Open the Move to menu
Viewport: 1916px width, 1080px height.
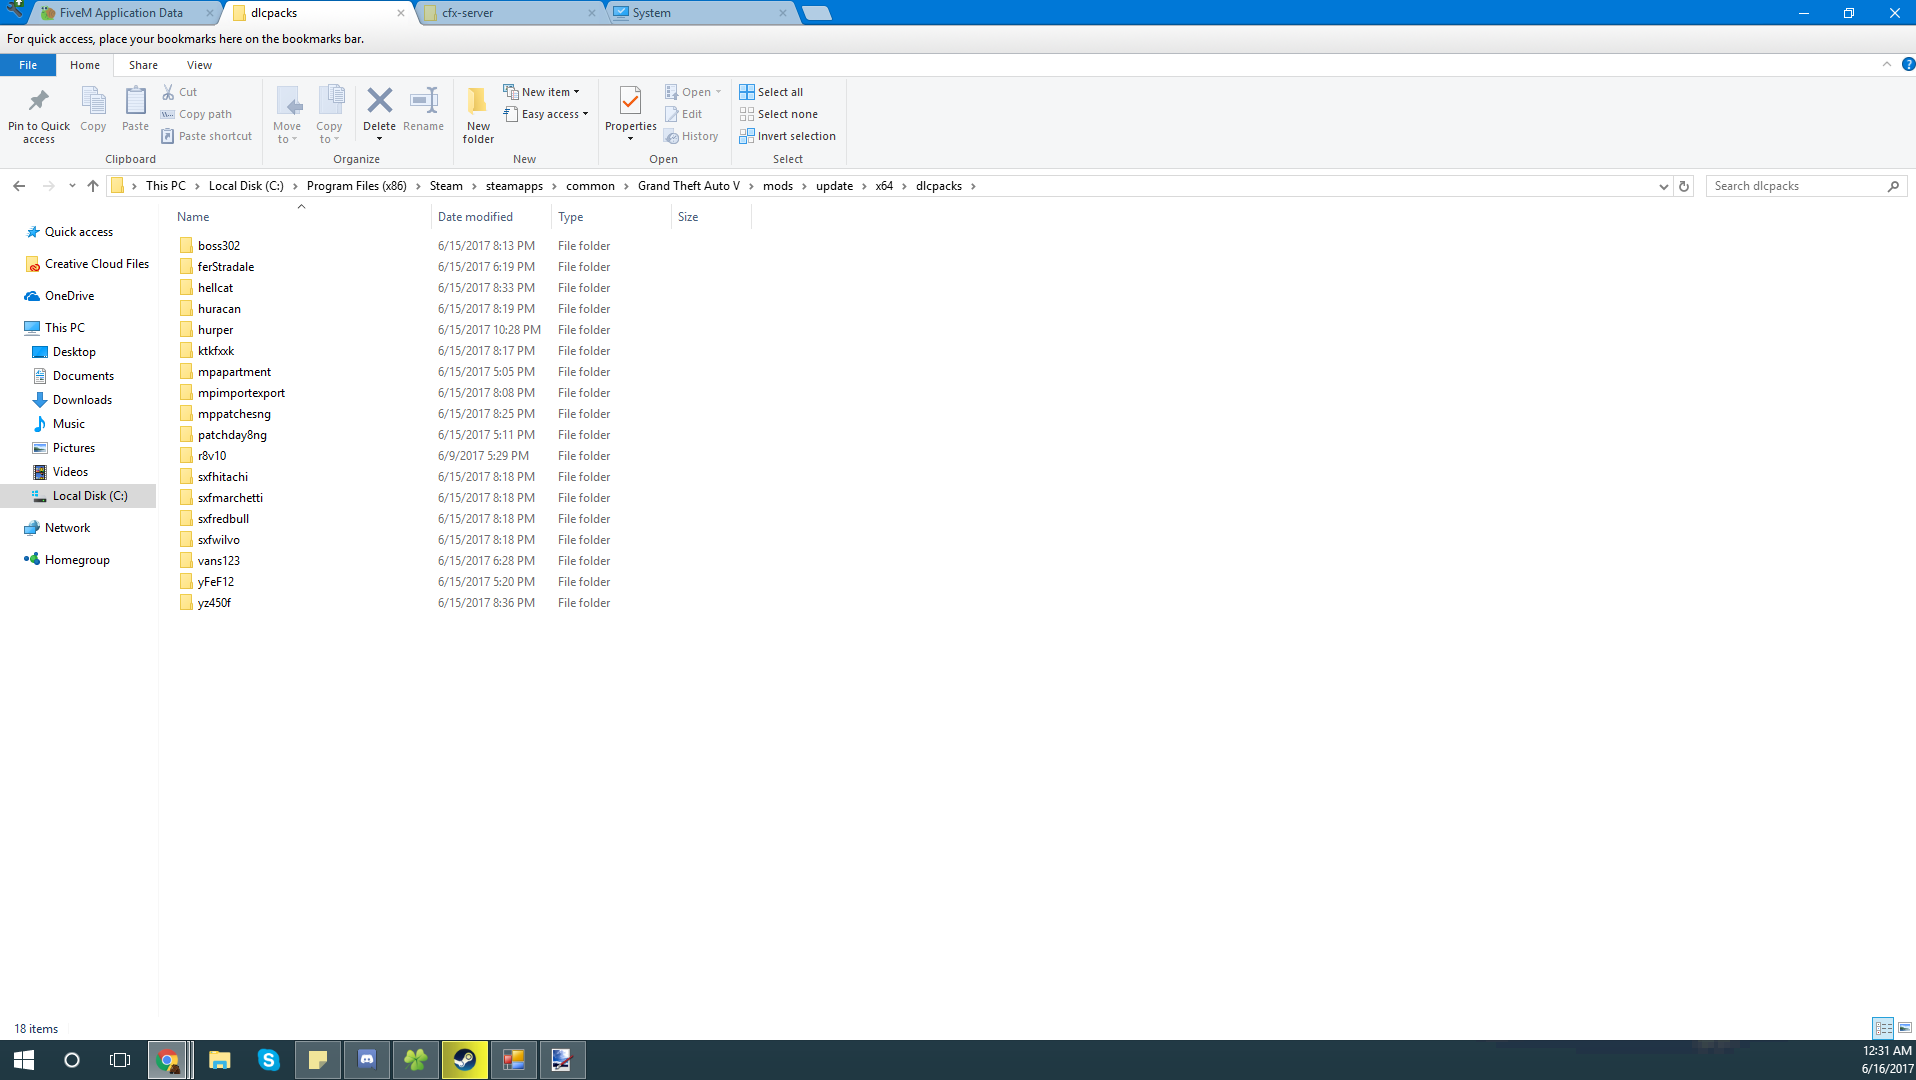tap(287, 115)
